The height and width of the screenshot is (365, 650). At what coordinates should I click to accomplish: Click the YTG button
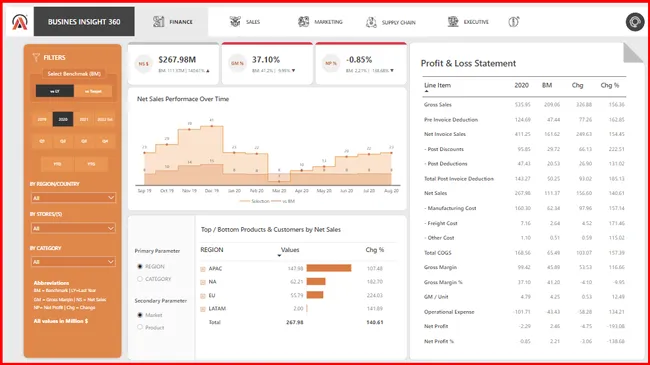pos(92,164)
